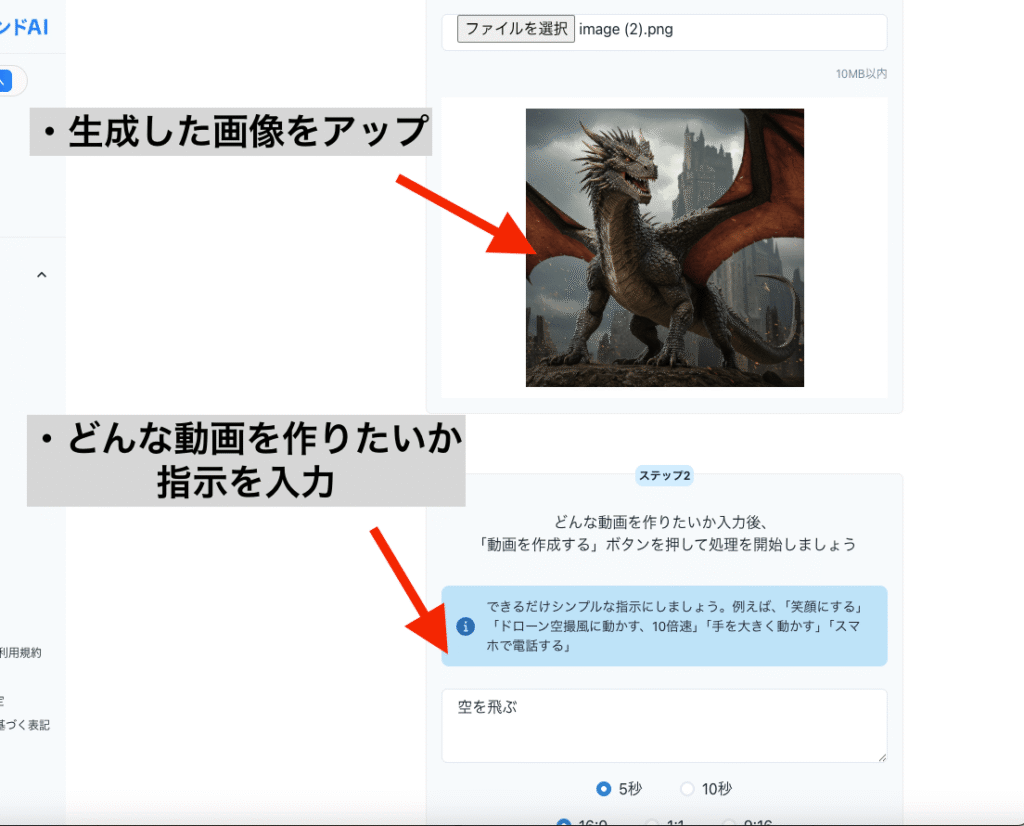The image size is (1024, 826).
Task: Open the 利用規約 link in the sidebar
Action: tap(20, 652)
